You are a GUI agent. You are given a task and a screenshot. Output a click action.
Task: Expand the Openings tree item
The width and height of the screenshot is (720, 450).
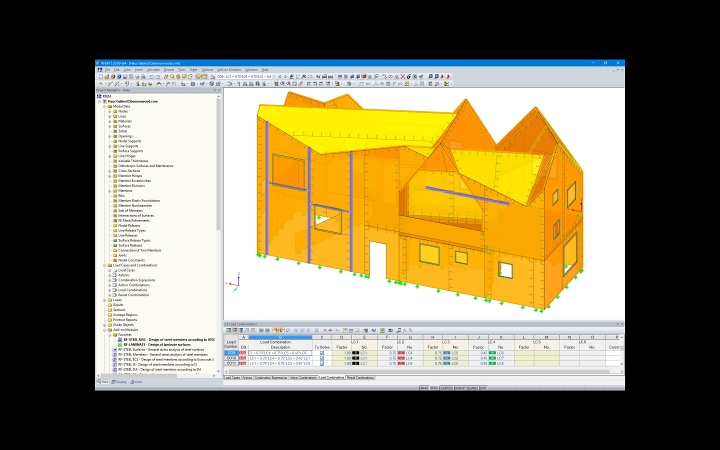click(110, 136)
